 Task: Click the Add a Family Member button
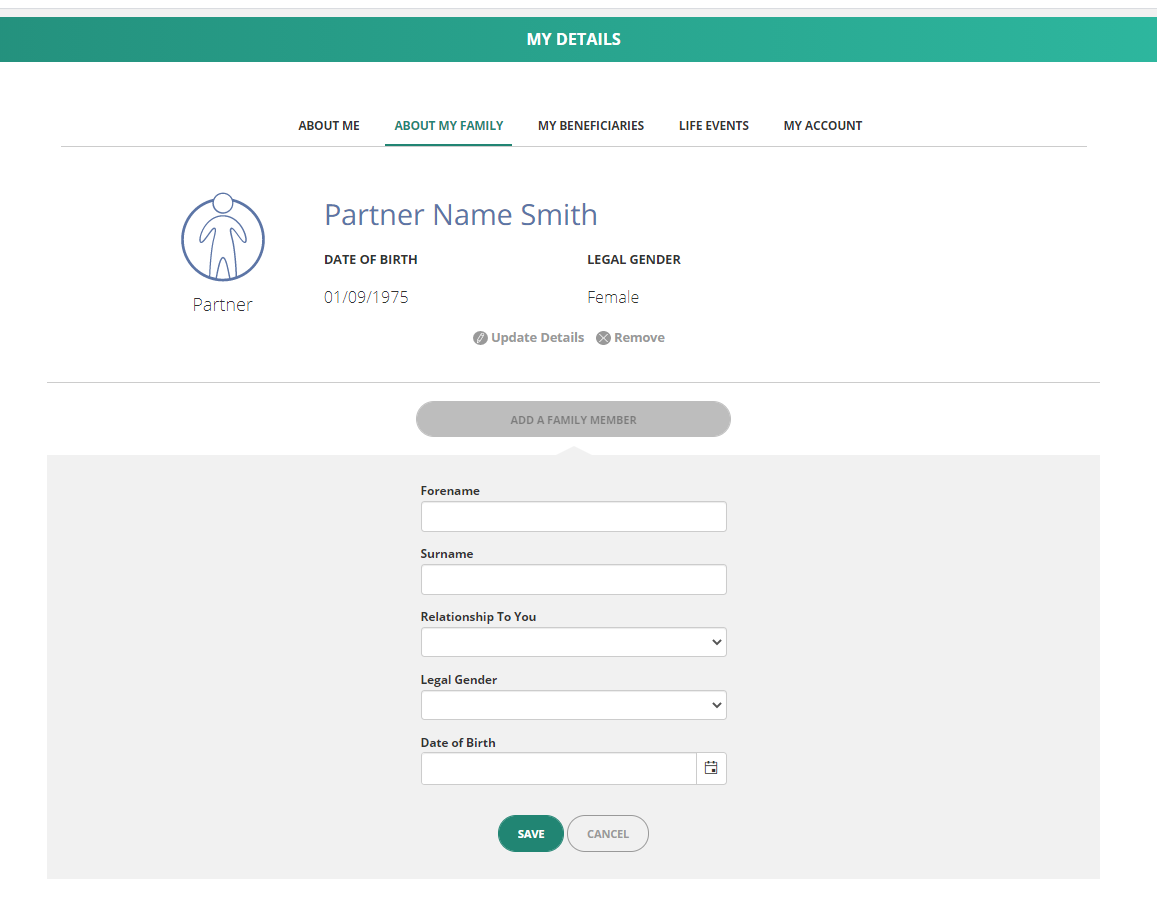pyautogui.click(x=573, y=419)
